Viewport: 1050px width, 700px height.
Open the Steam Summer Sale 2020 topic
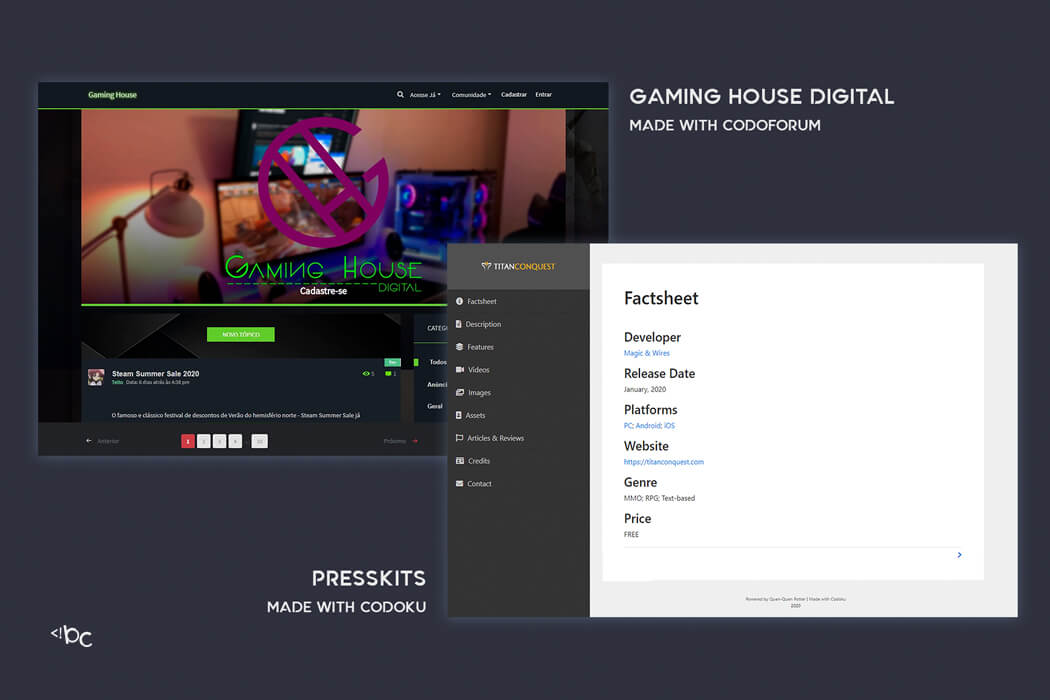coord(155,374)
